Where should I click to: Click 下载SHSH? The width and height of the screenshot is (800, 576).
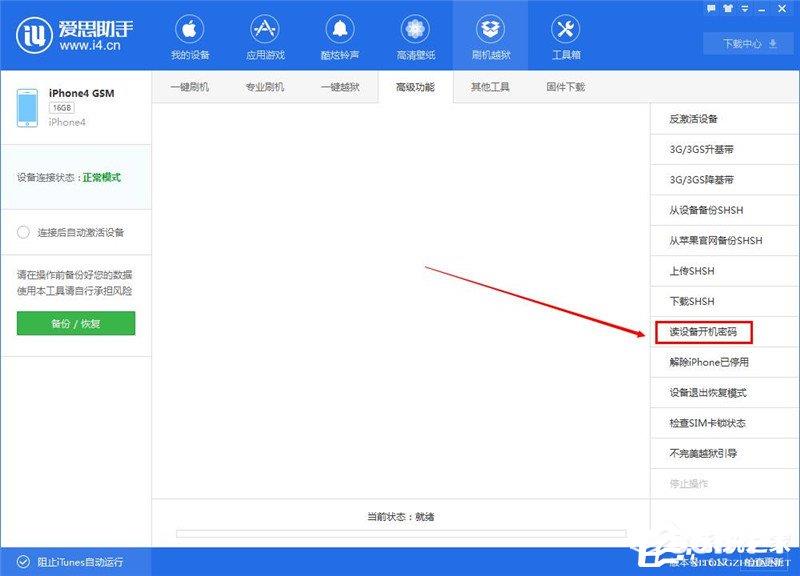(724, 302)
